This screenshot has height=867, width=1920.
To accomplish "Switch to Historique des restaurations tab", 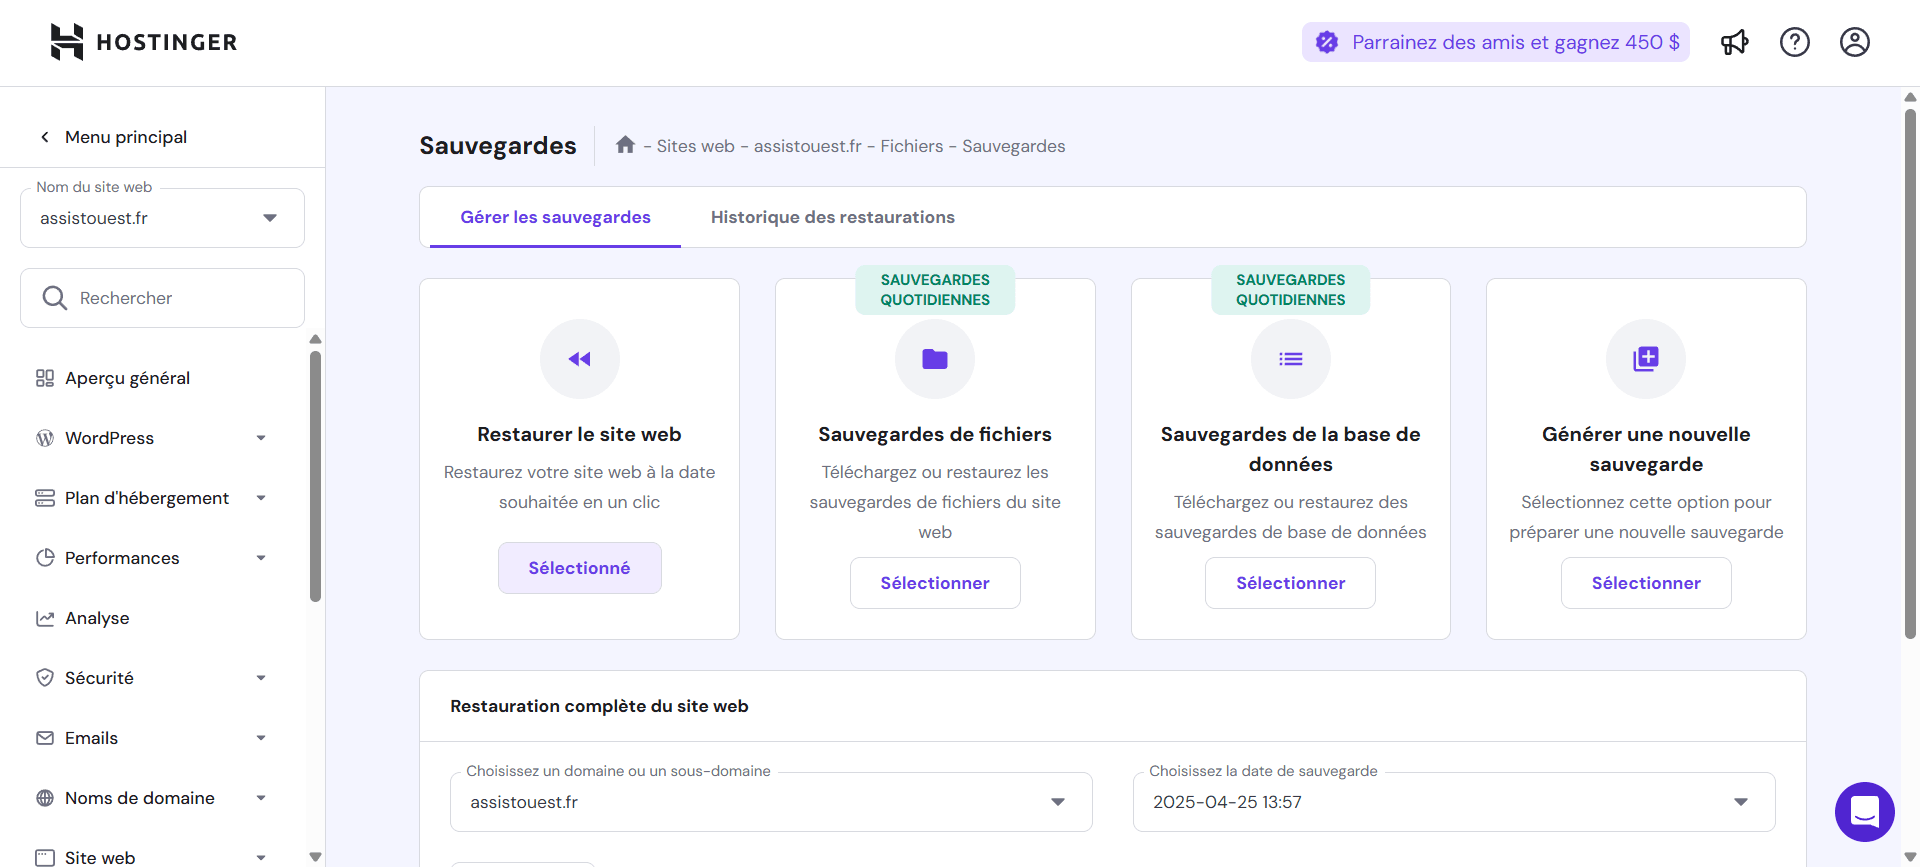I will click(x=832, y=217).
